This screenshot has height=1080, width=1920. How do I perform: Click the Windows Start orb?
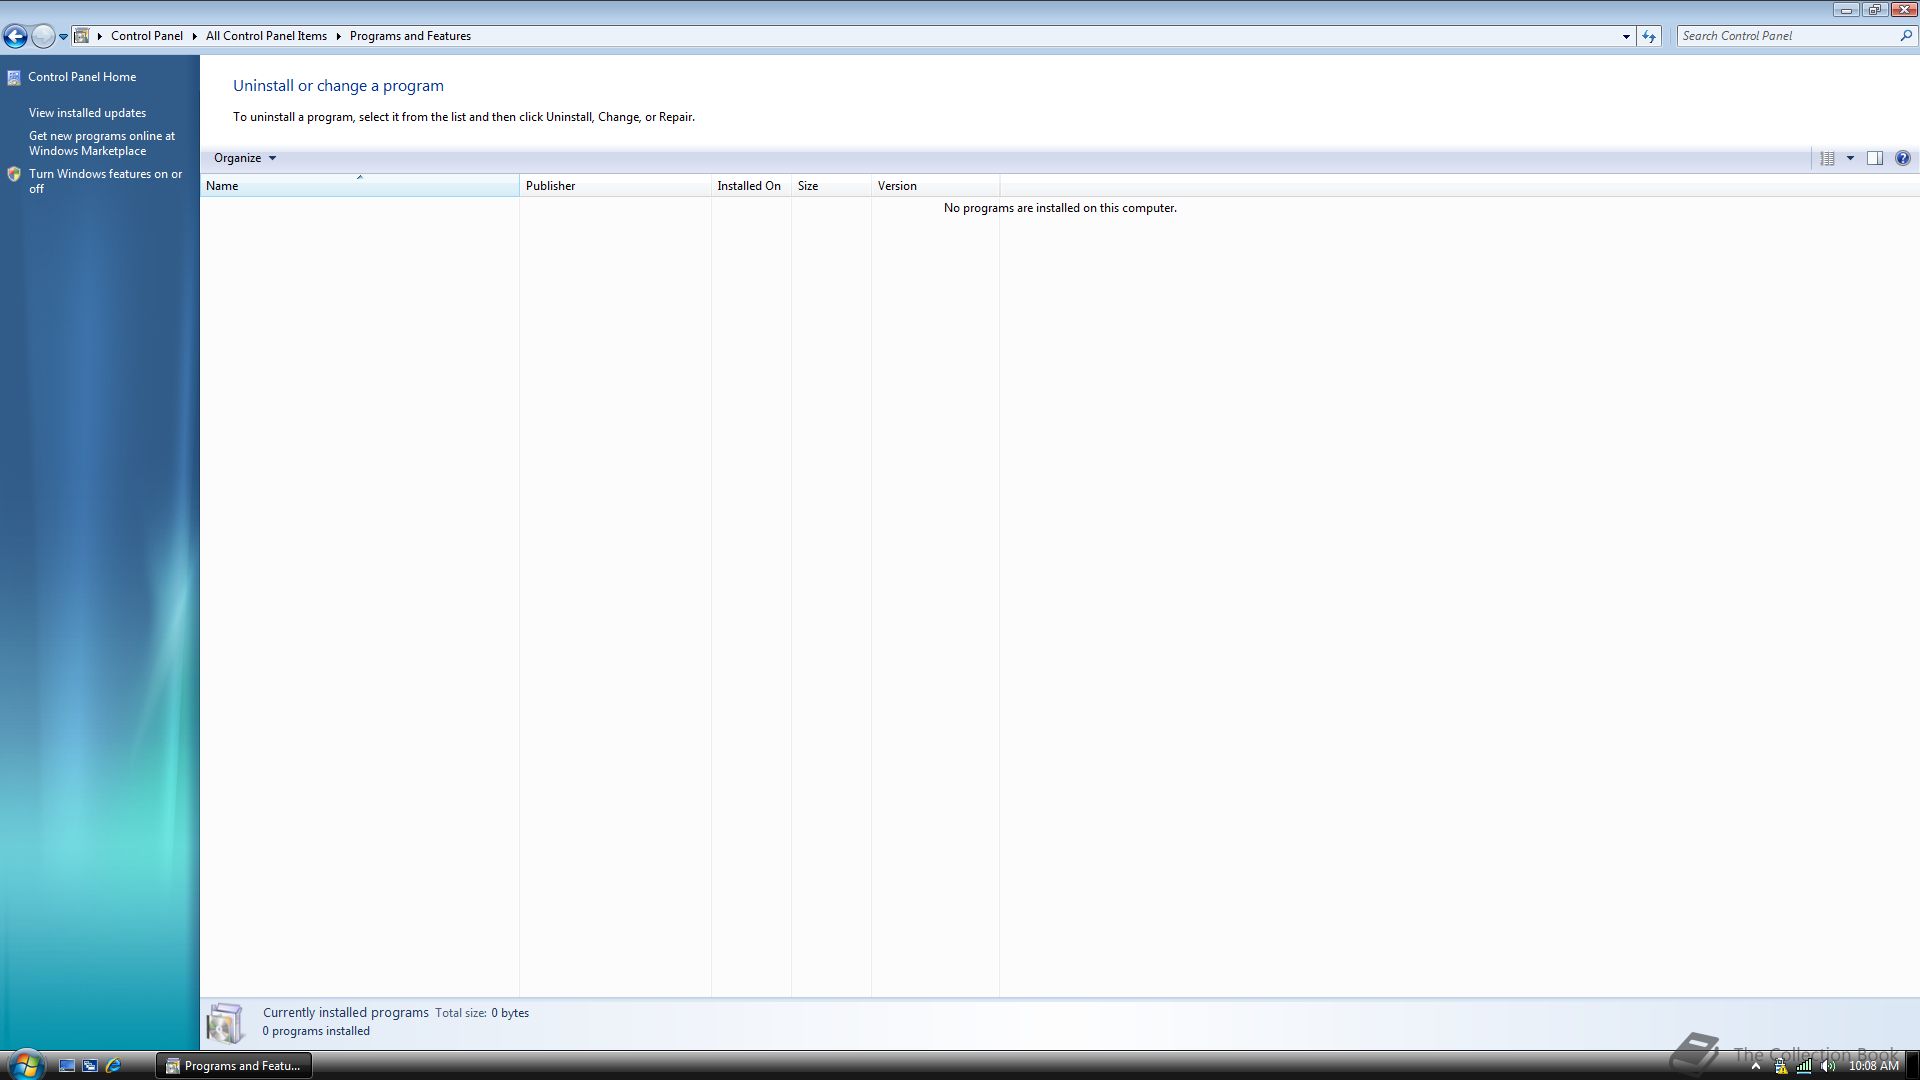click(x=25, y=1065)
